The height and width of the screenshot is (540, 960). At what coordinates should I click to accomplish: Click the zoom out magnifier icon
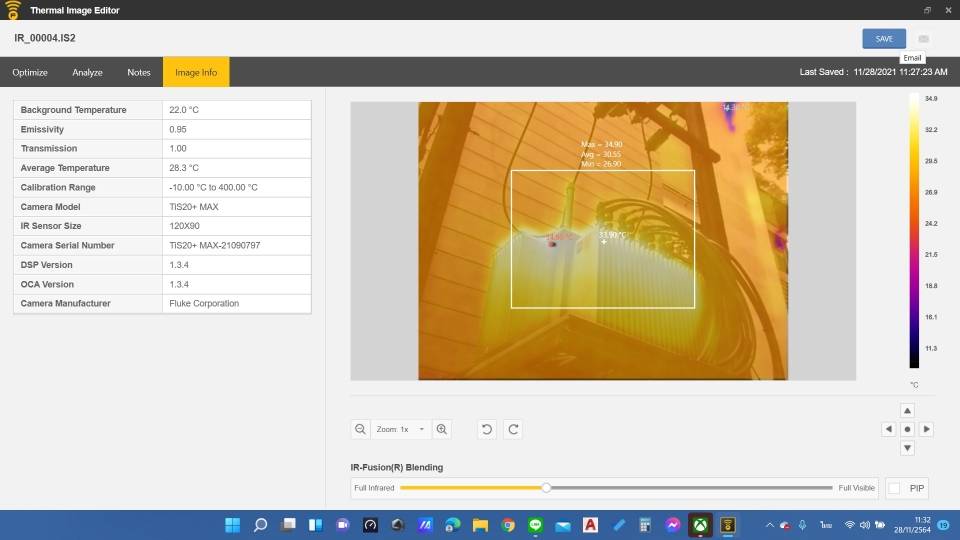[x=361, y=429]
